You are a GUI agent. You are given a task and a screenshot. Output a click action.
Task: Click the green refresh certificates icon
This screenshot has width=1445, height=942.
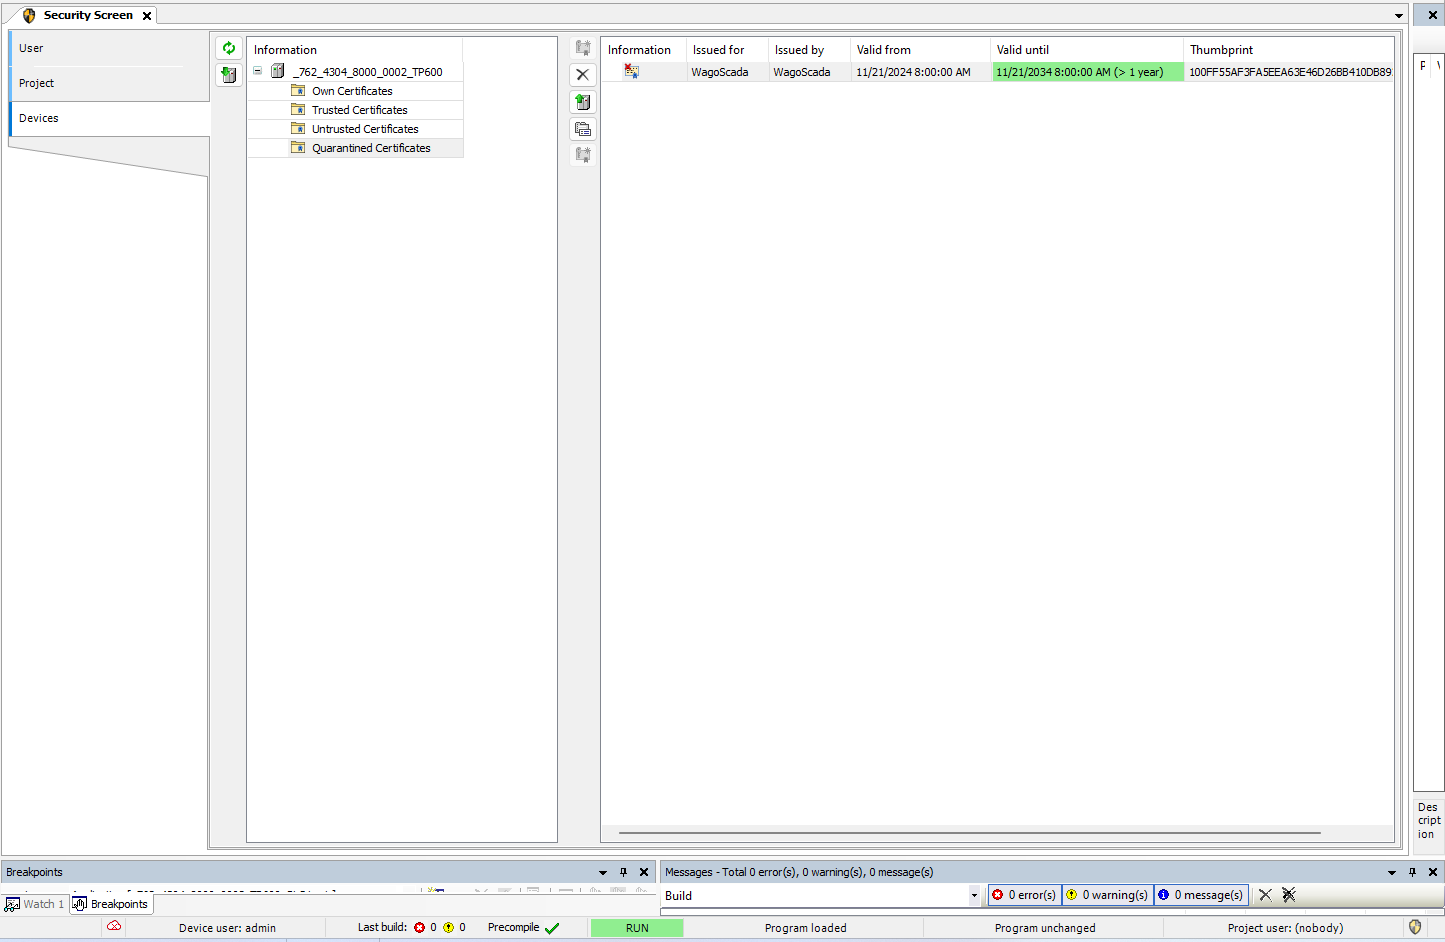pyautogui.click(x=229, y=48)
